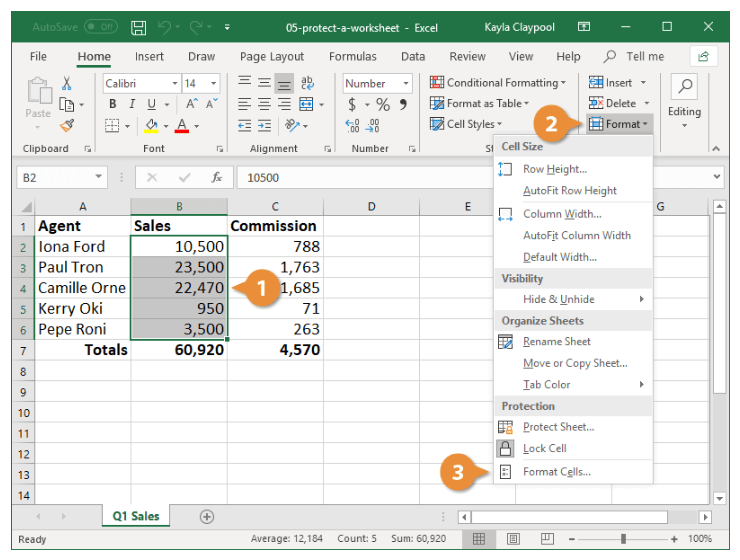
Task: Cut selection with the scissors icon
Action: click(x=67, y=84)
